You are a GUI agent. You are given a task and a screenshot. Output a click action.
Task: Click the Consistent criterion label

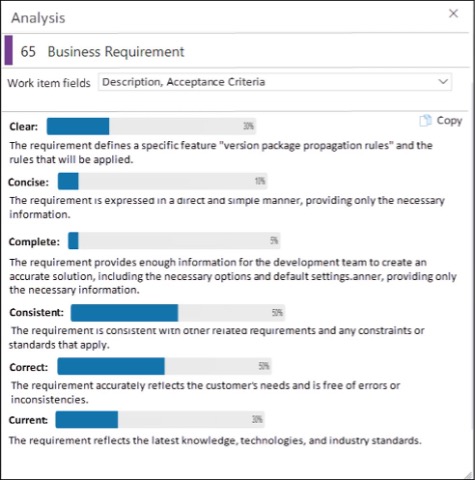click(36, 312)
